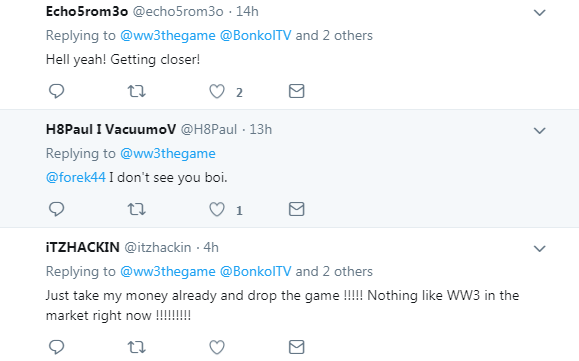This screenshot has width=579, height=361.
Task: Like Echo5rom3o's tweet with 2 likes
Action: (217, 92)
